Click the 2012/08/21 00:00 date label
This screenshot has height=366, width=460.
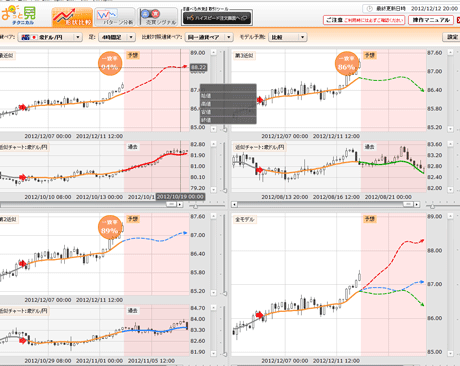coord(388,197)
